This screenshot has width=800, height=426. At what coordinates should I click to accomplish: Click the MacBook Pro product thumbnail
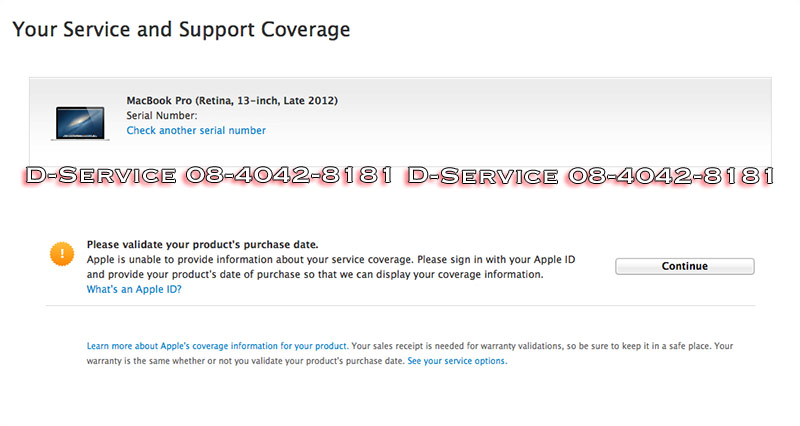pos(80,123)
